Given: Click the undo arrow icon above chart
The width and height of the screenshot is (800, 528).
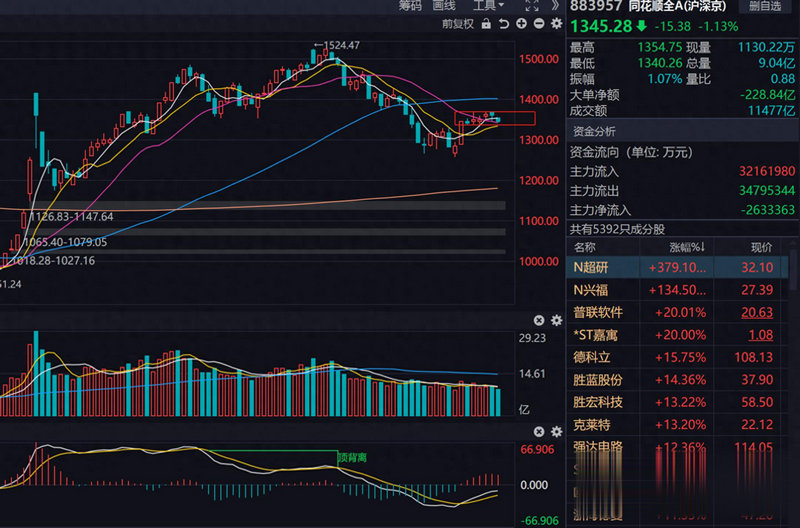Looking at the screenshot, I should tap(505, 24).
